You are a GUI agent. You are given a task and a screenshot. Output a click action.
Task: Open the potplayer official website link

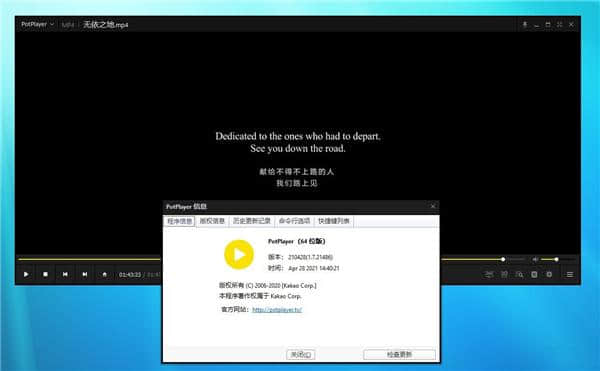click(x=277, y=309)
